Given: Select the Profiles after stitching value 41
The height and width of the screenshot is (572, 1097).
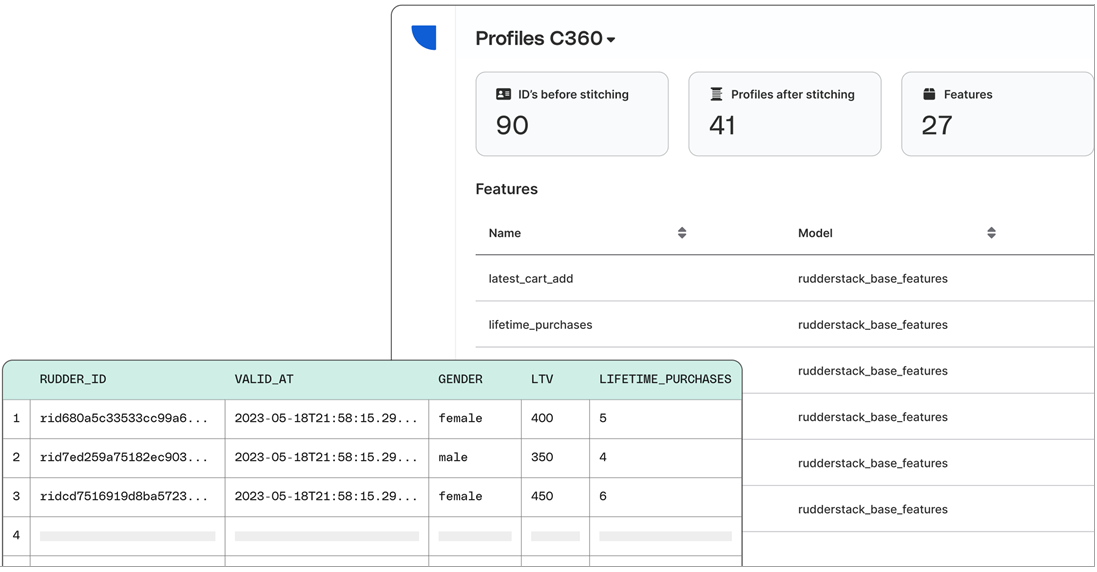Looking at the screenshot, I should [722, 125].
